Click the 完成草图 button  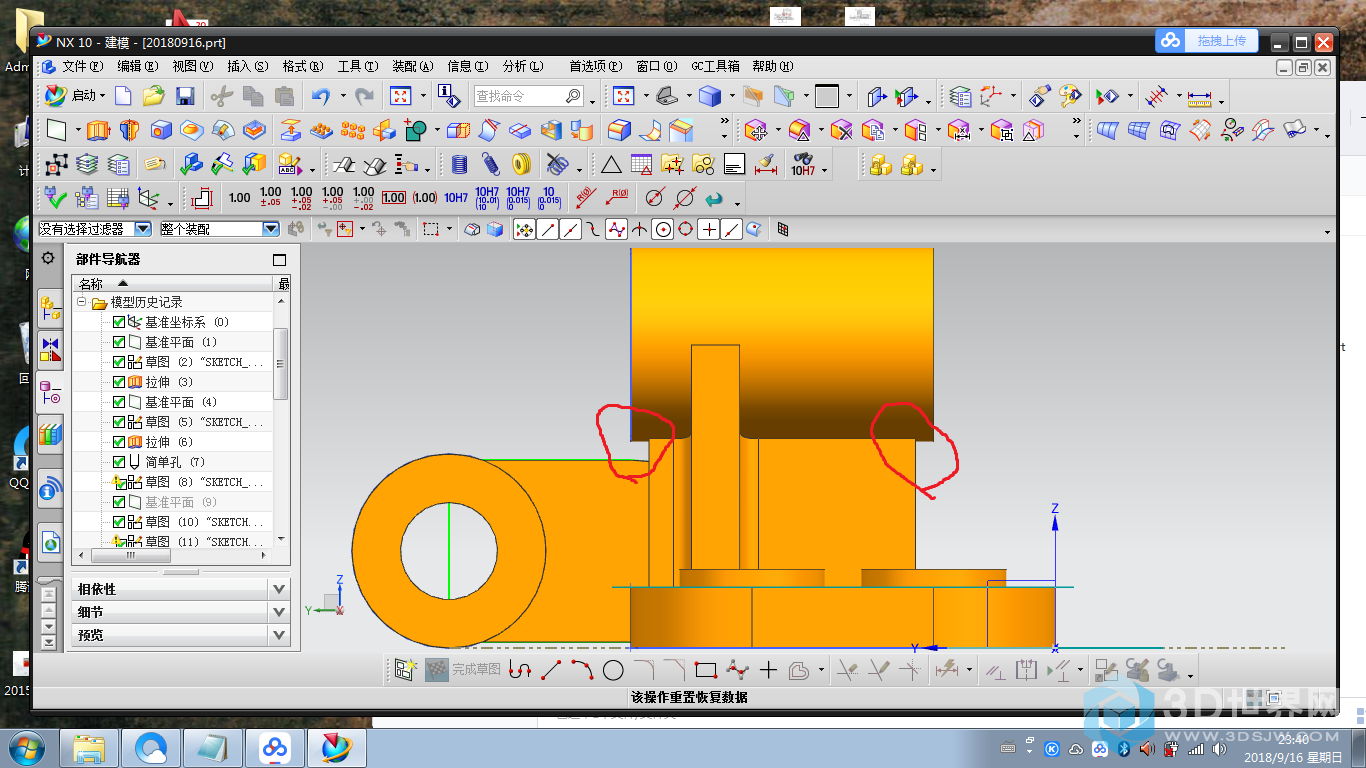[463, 670]
